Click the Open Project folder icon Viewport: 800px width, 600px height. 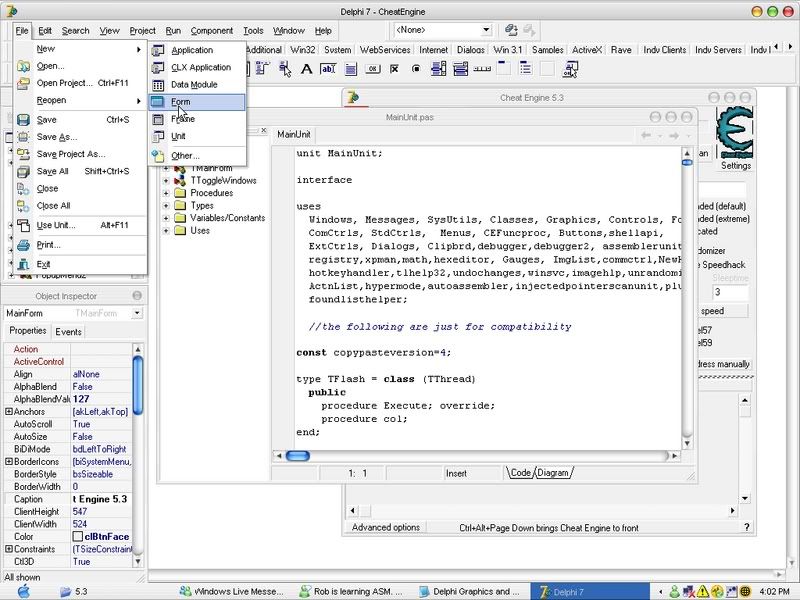(x=23, y=83)
